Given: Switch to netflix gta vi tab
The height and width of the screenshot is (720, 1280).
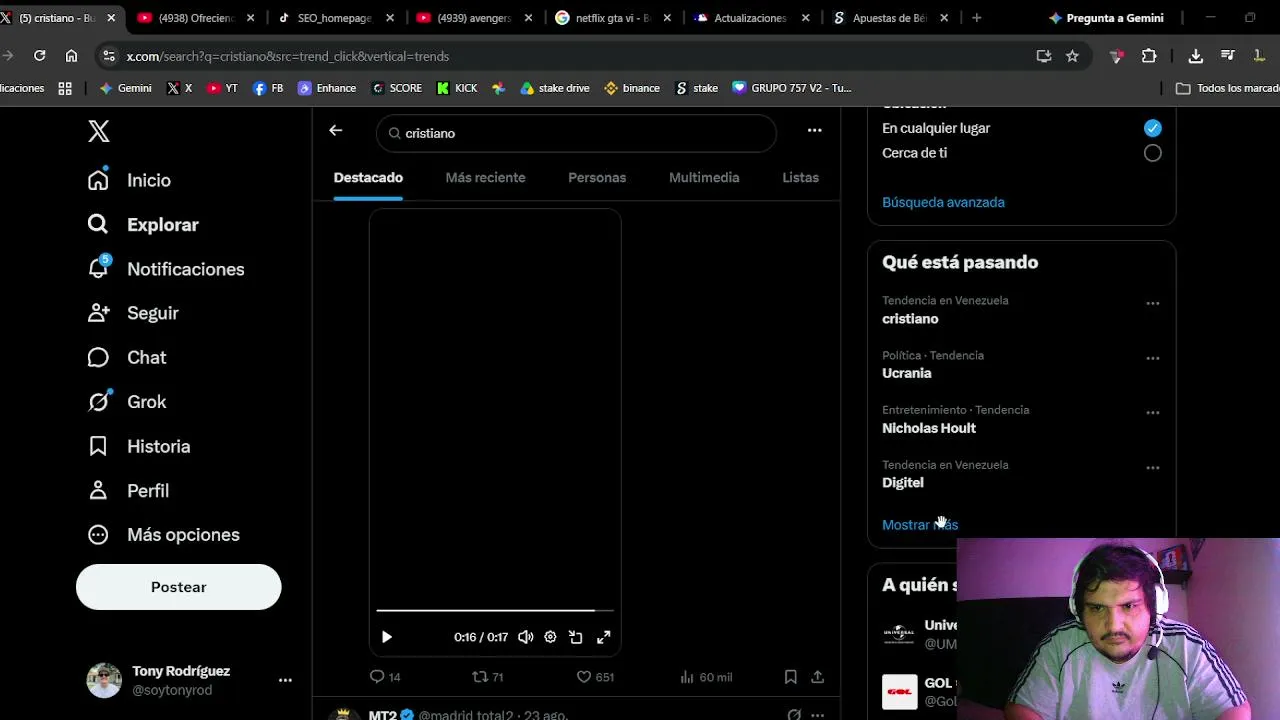Looking at the screenshot, I should pos(612,18).
